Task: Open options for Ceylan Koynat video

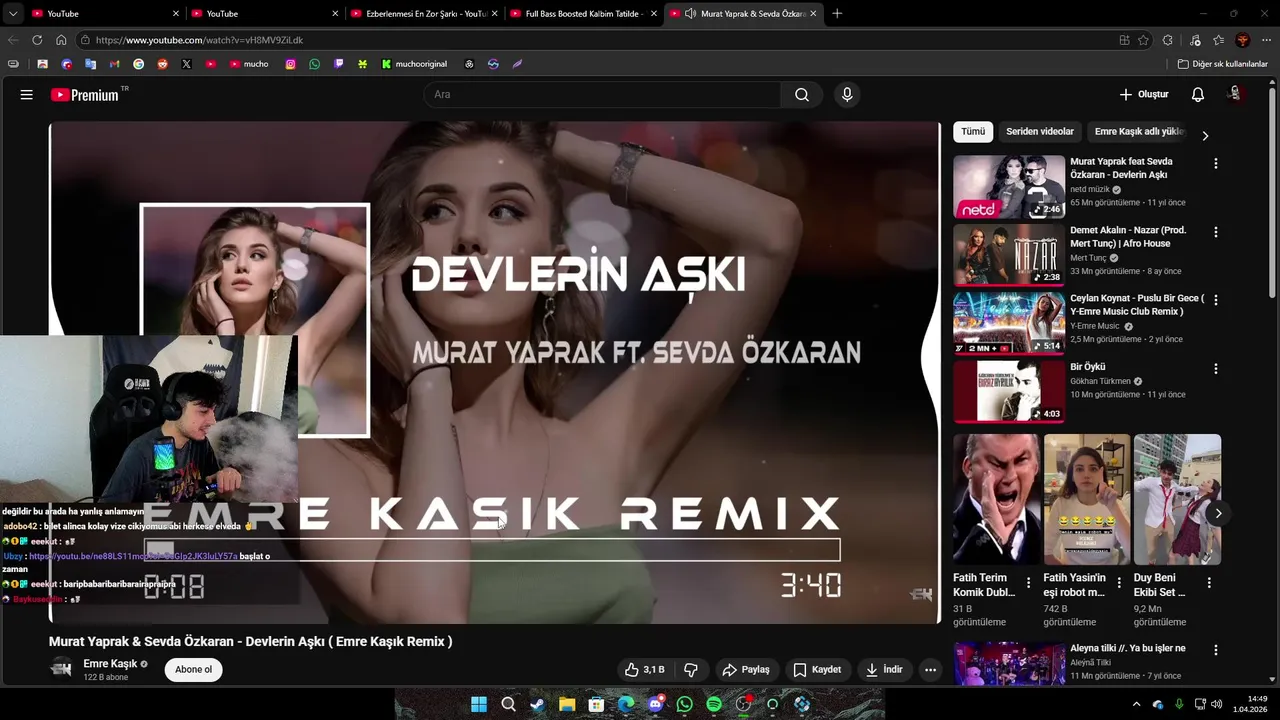Action: pos(1216,300)
